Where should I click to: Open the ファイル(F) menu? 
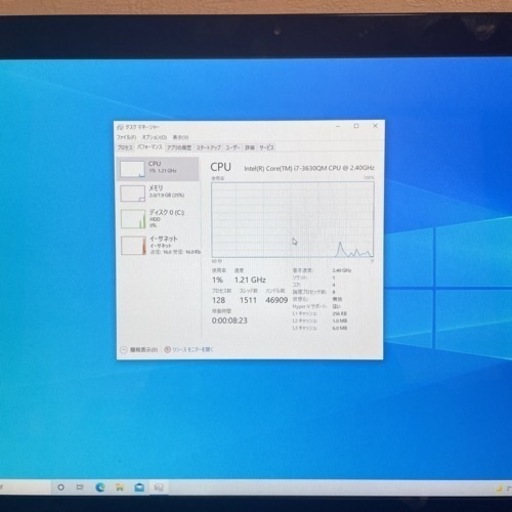click(126, 137)
